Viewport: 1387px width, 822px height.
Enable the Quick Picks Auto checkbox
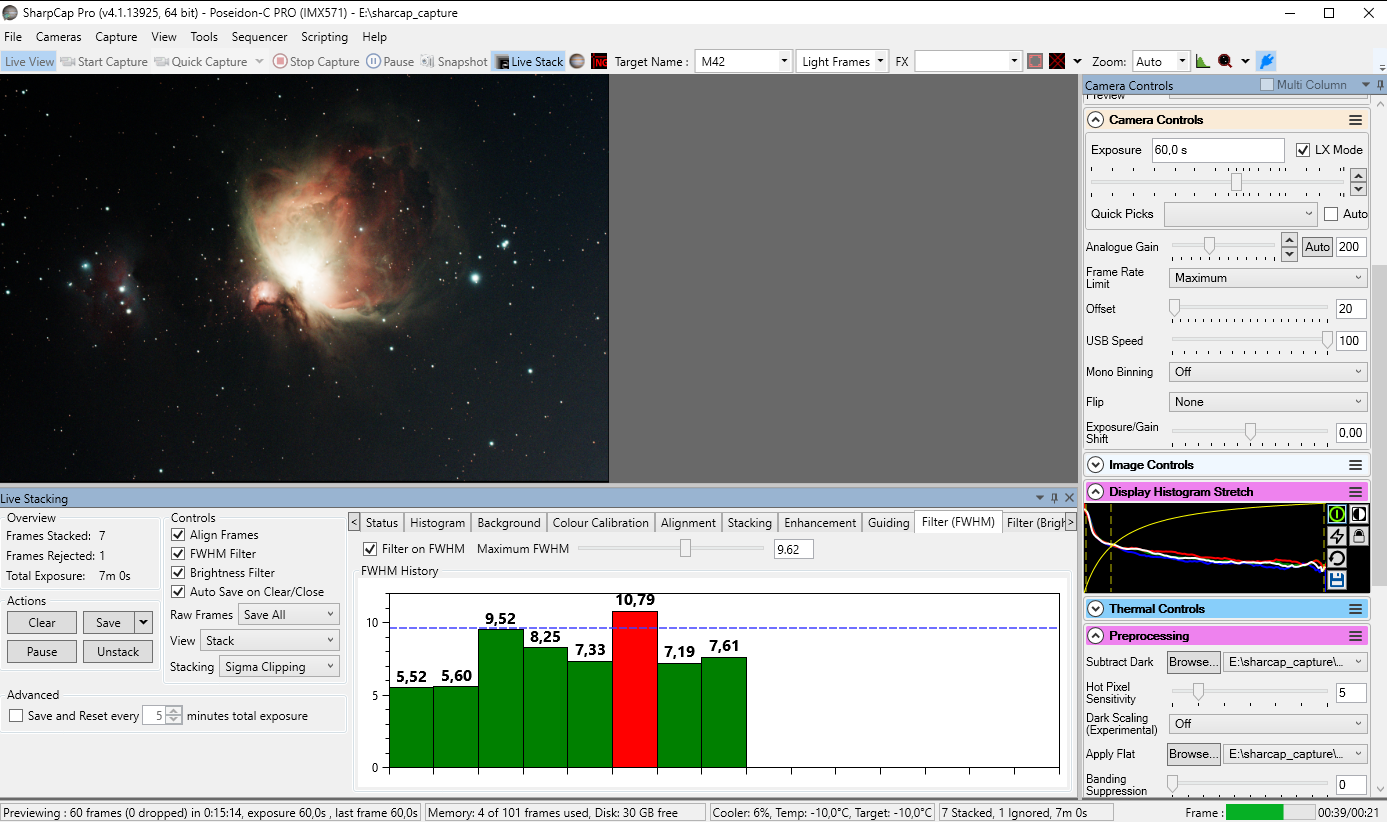[x=1331, y=214]
